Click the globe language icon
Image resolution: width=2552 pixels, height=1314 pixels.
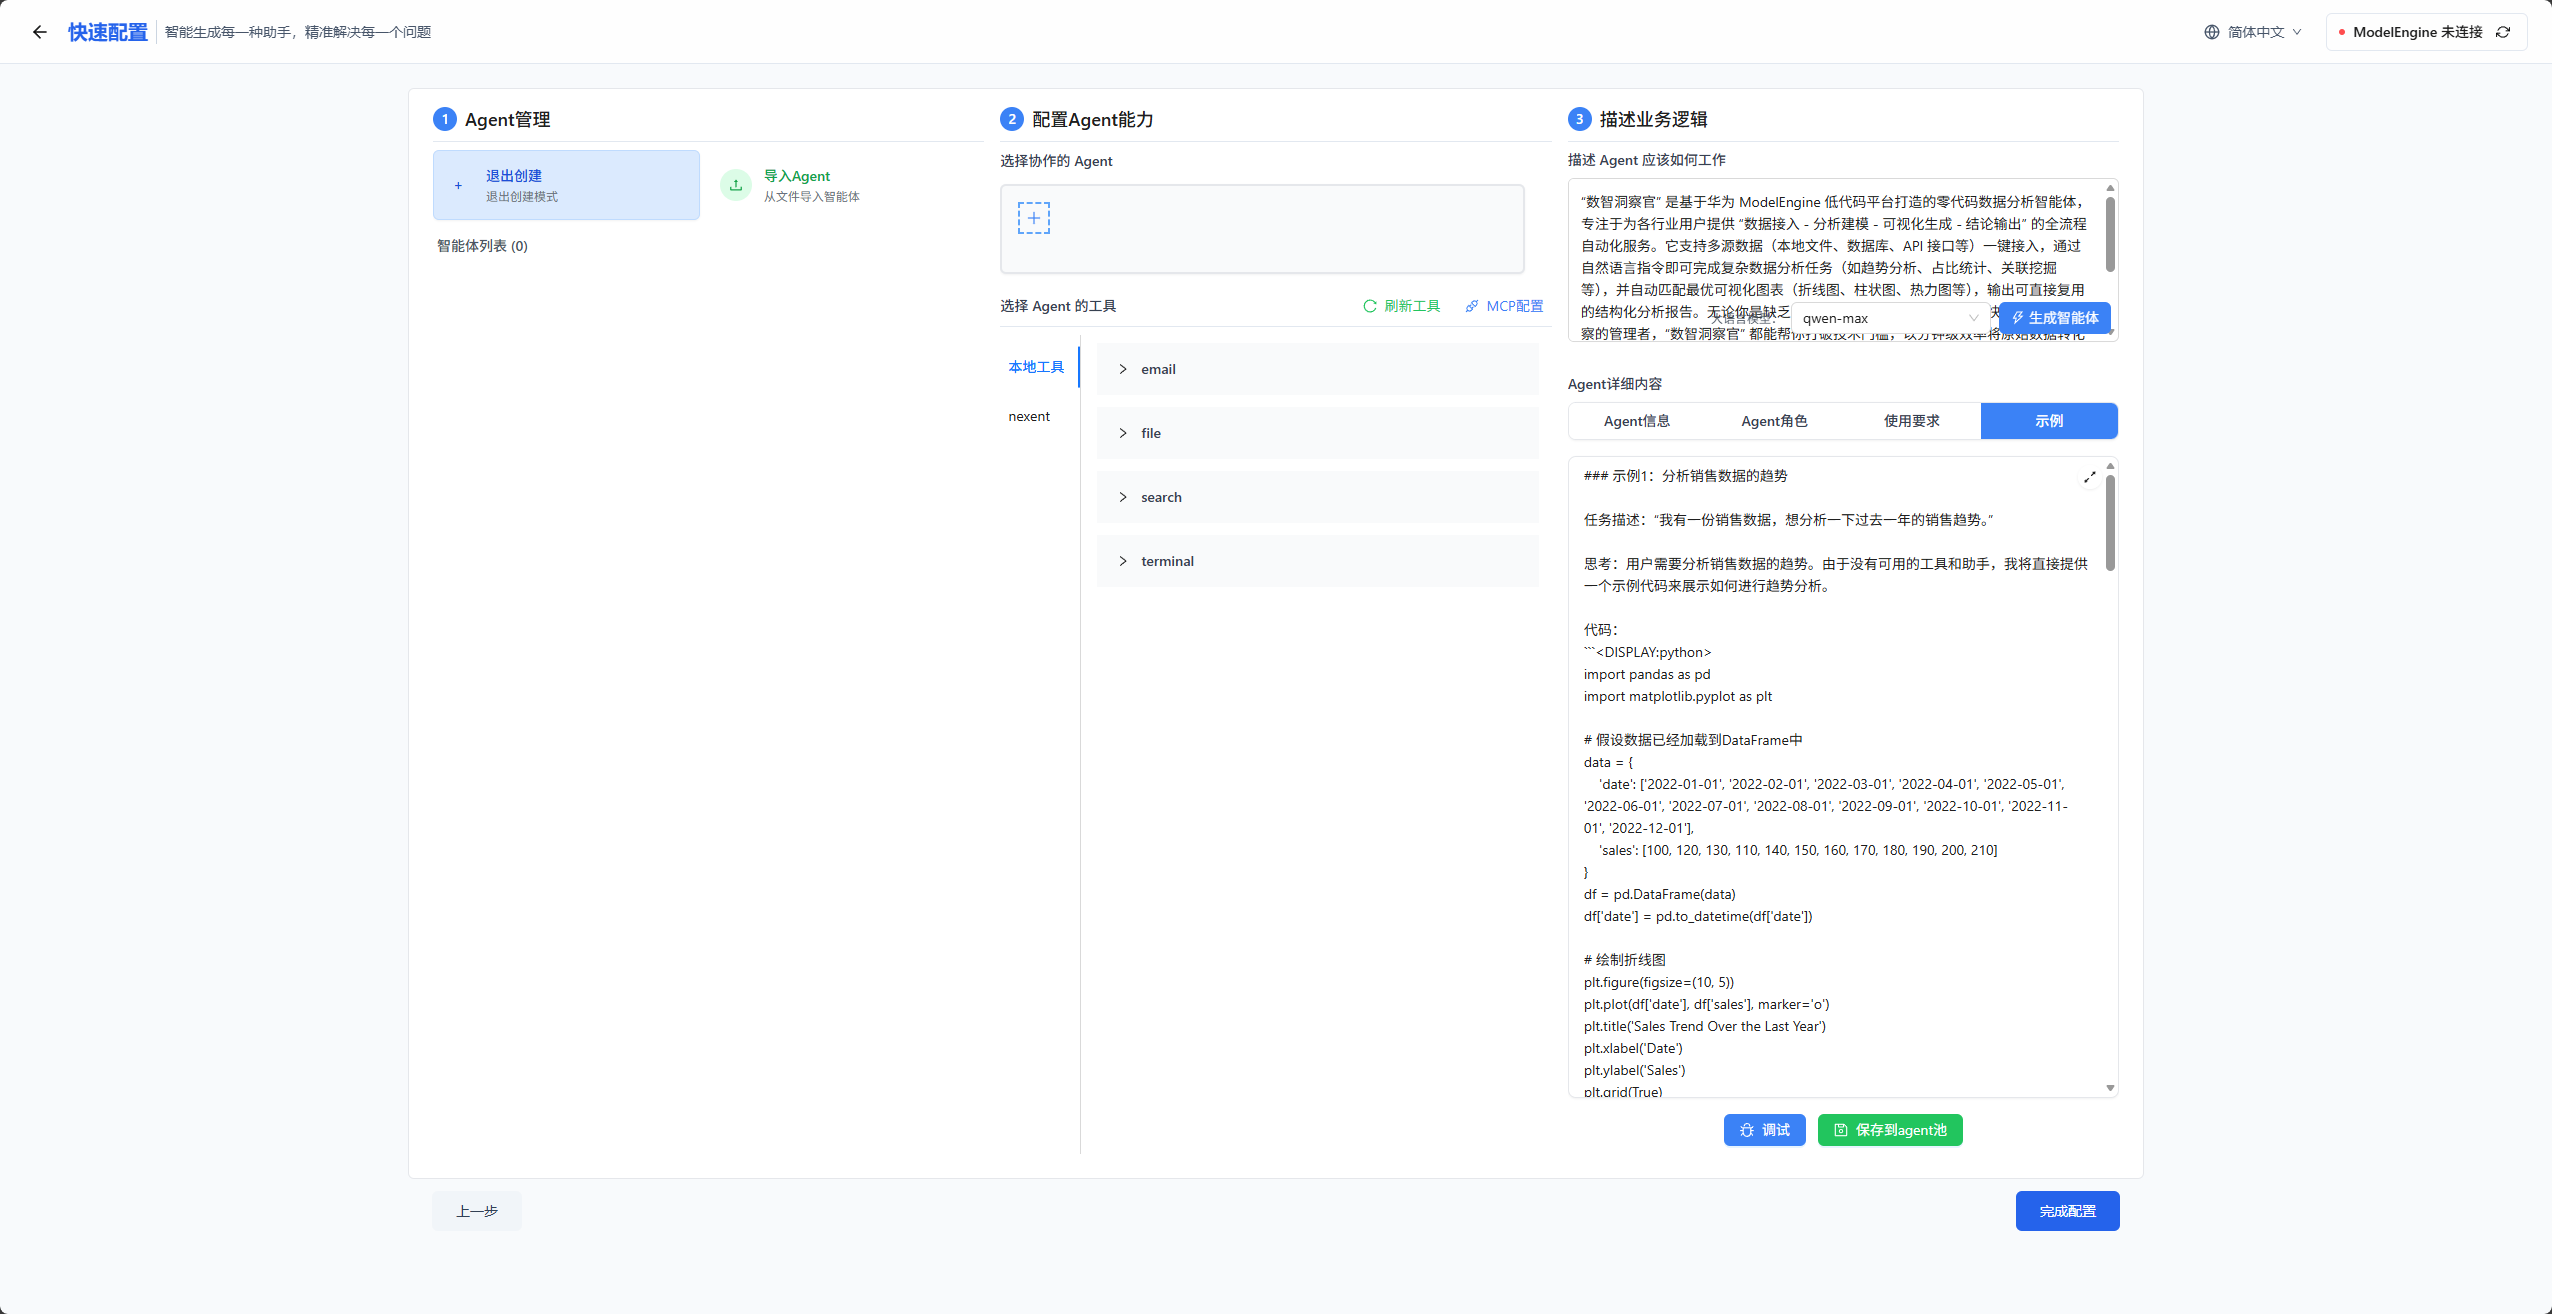(x=2212, y=32)
